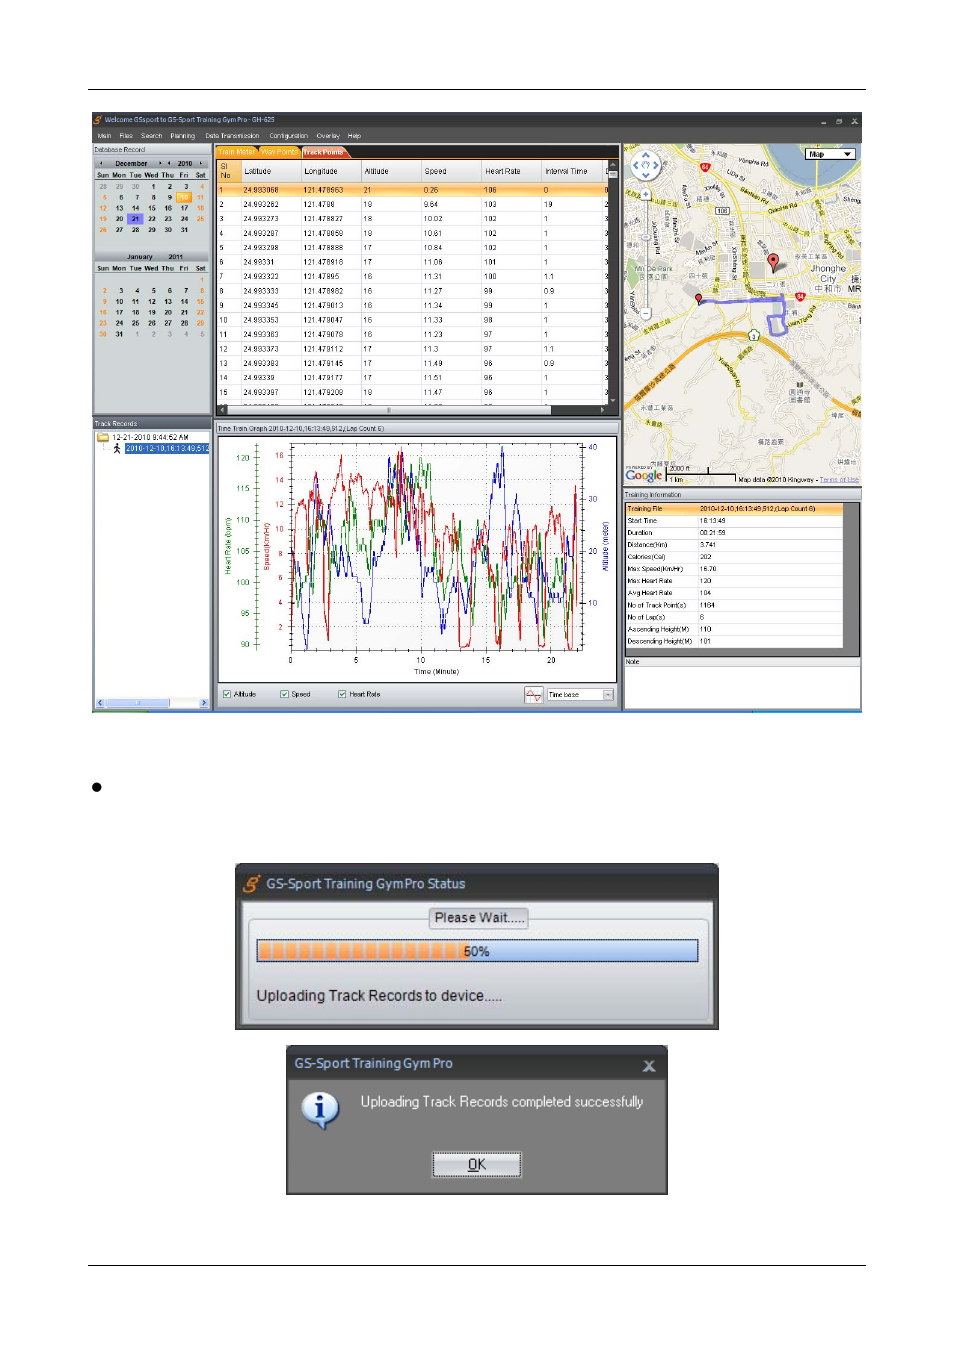Select longitude cell 121.478827 in row 3
This screenshot has height=1350, width=954.
click(331, 219)
